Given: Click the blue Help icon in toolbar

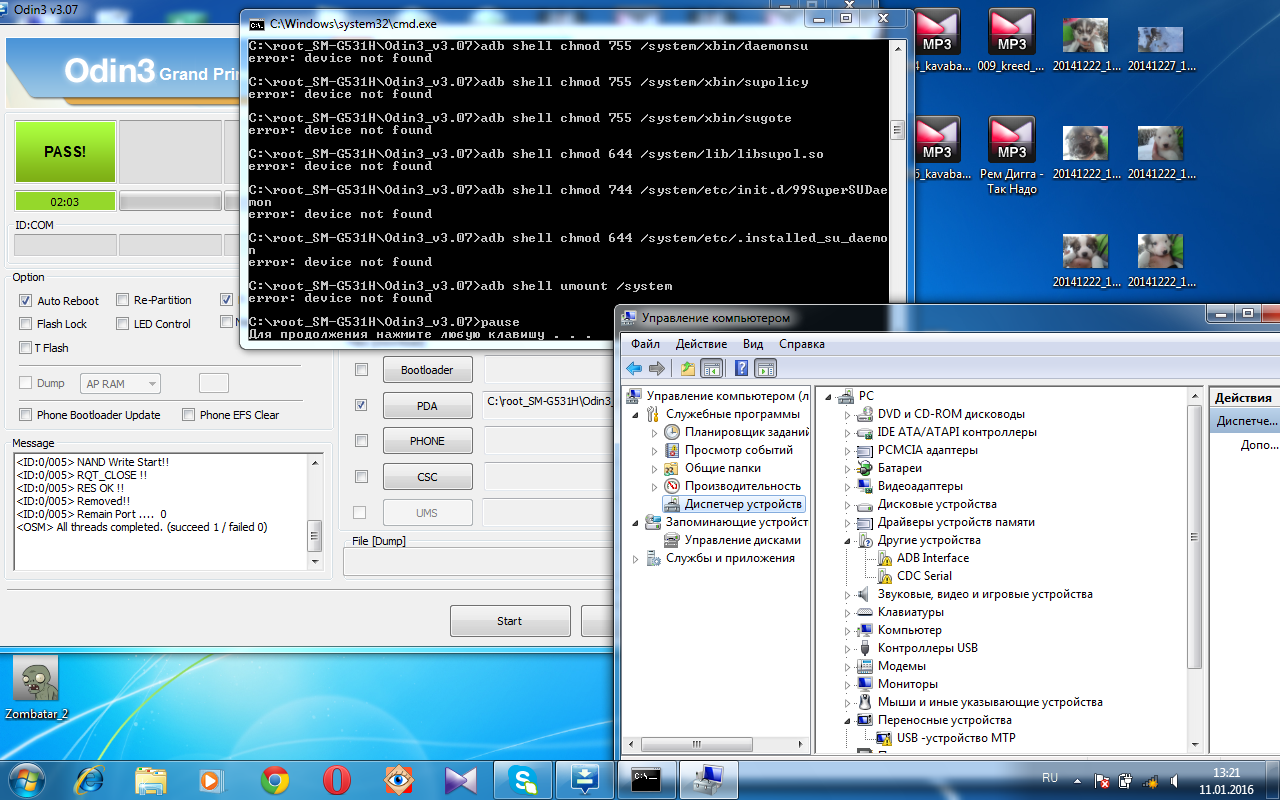Looking at the screenshot, I should point(741,368).
